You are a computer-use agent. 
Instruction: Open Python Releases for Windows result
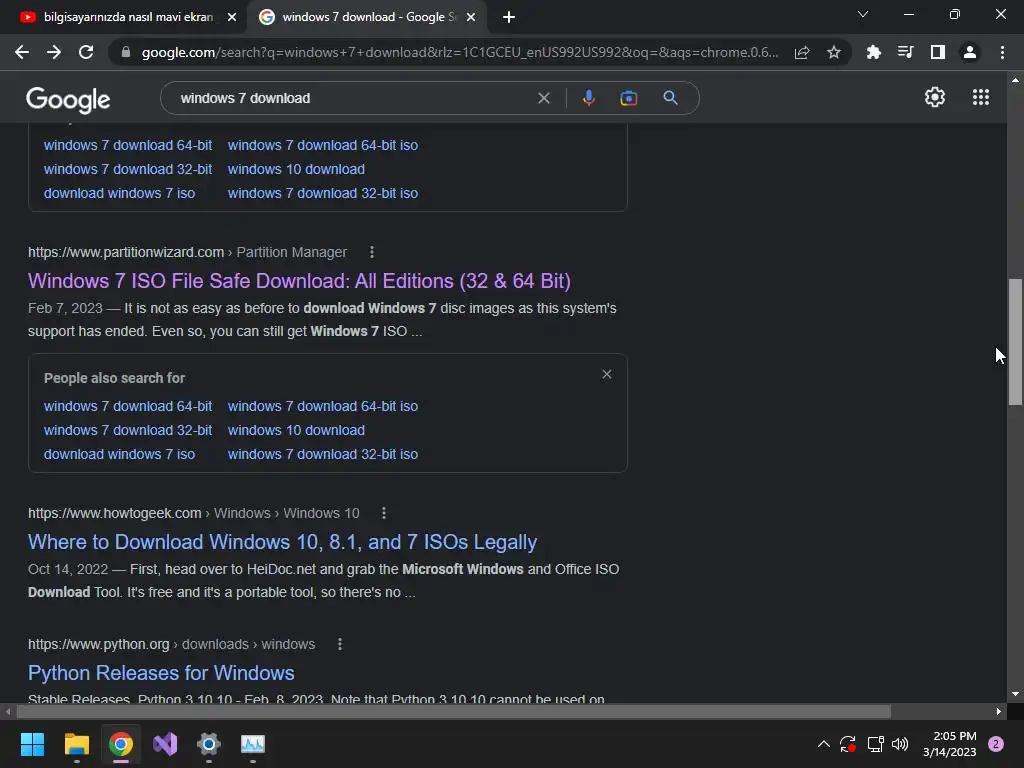tap(161, 673)
